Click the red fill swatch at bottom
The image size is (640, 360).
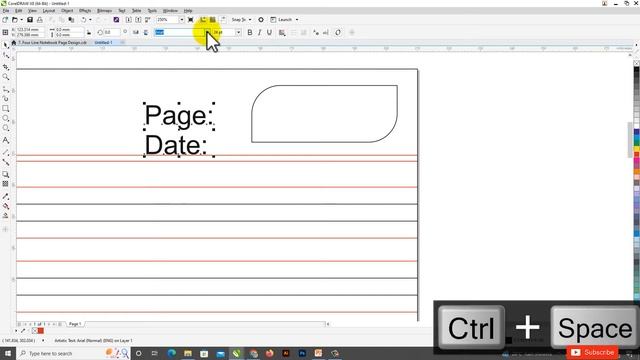pyautogui.click(x=41, y=331)
